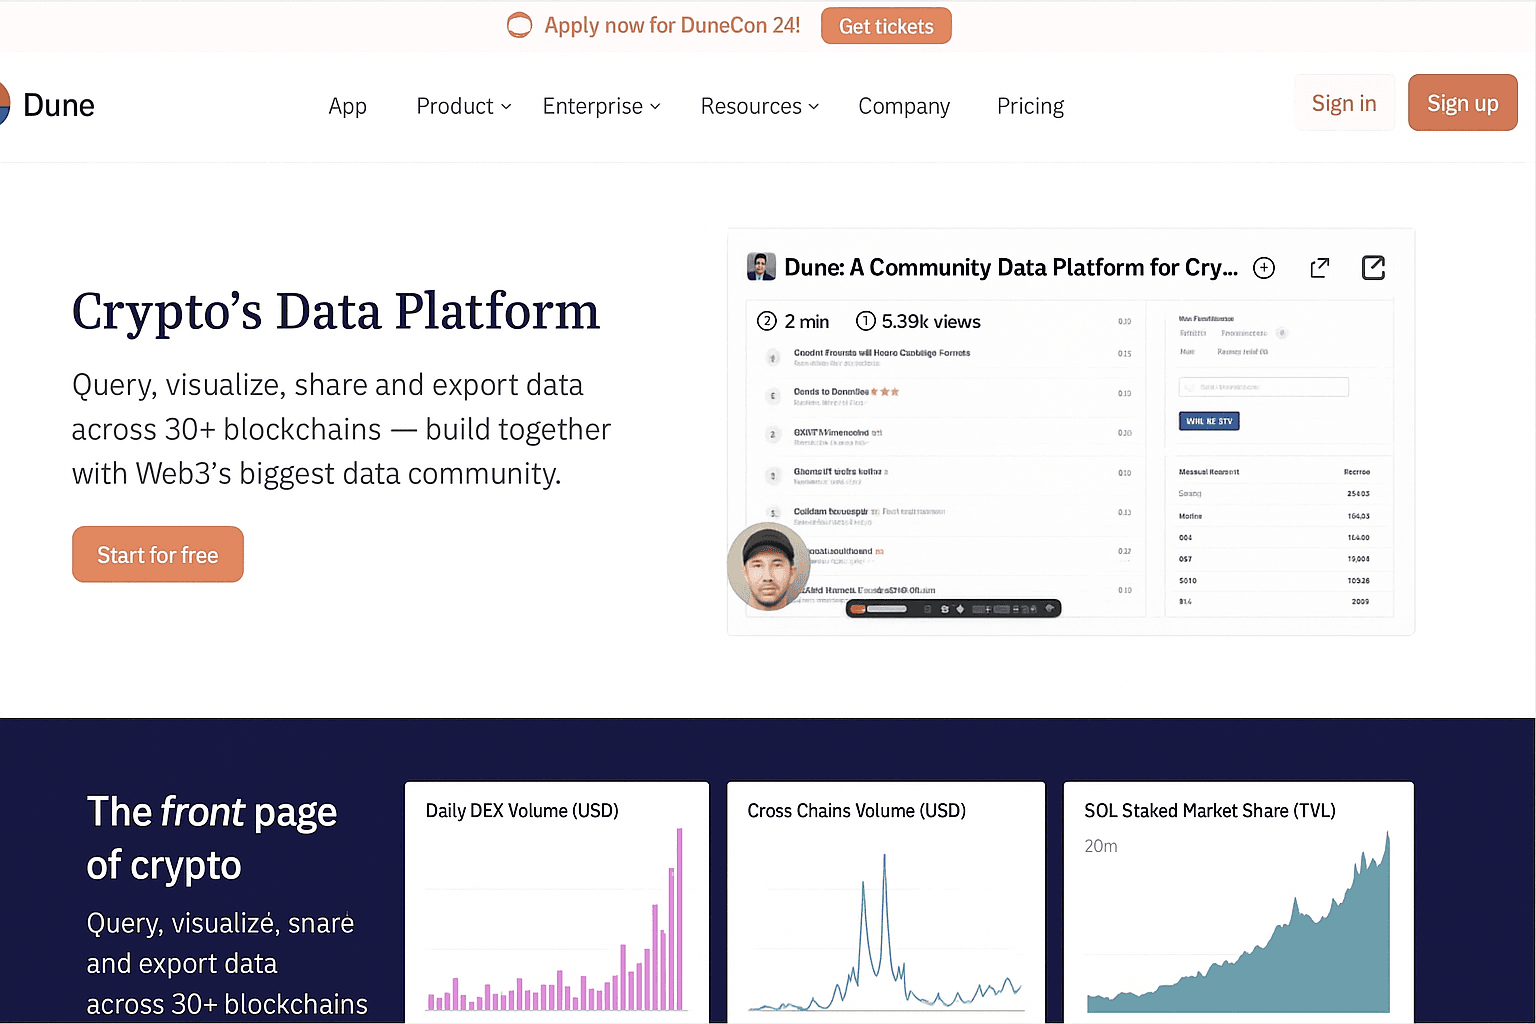Expand the Resources dropdown menu
The height and width of the screenshot is (1024, 1536).
click(x=759, y=106)
